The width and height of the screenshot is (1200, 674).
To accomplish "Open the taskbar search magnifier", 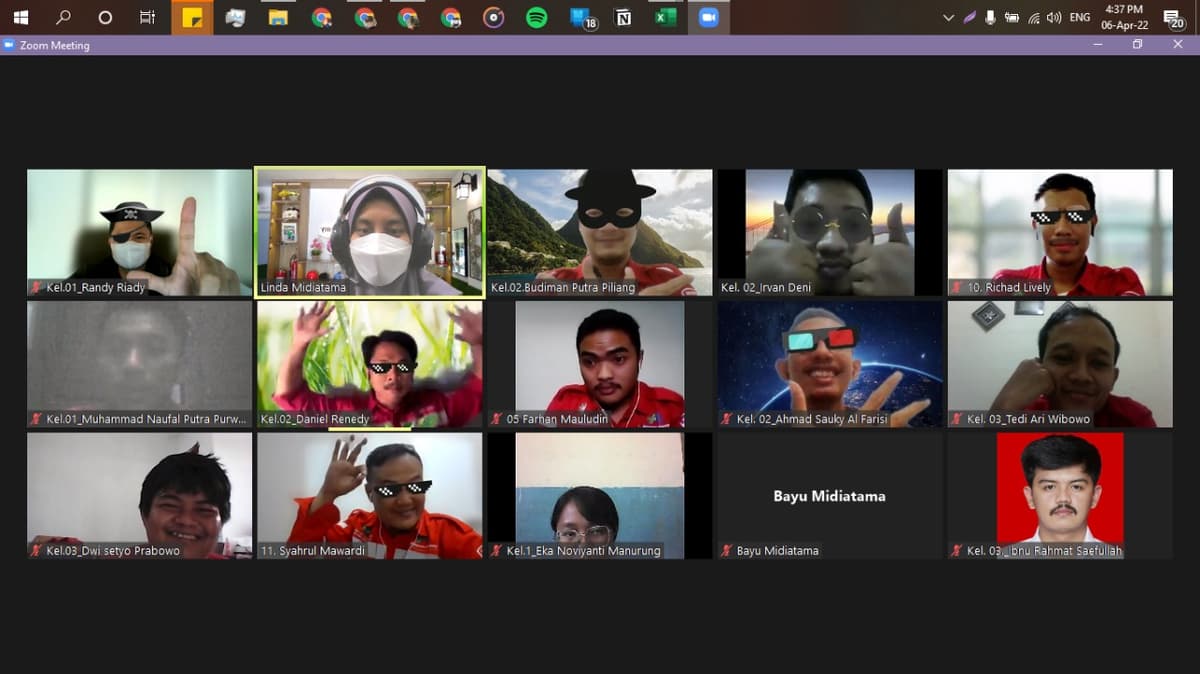I will click(x=64, y=17).
